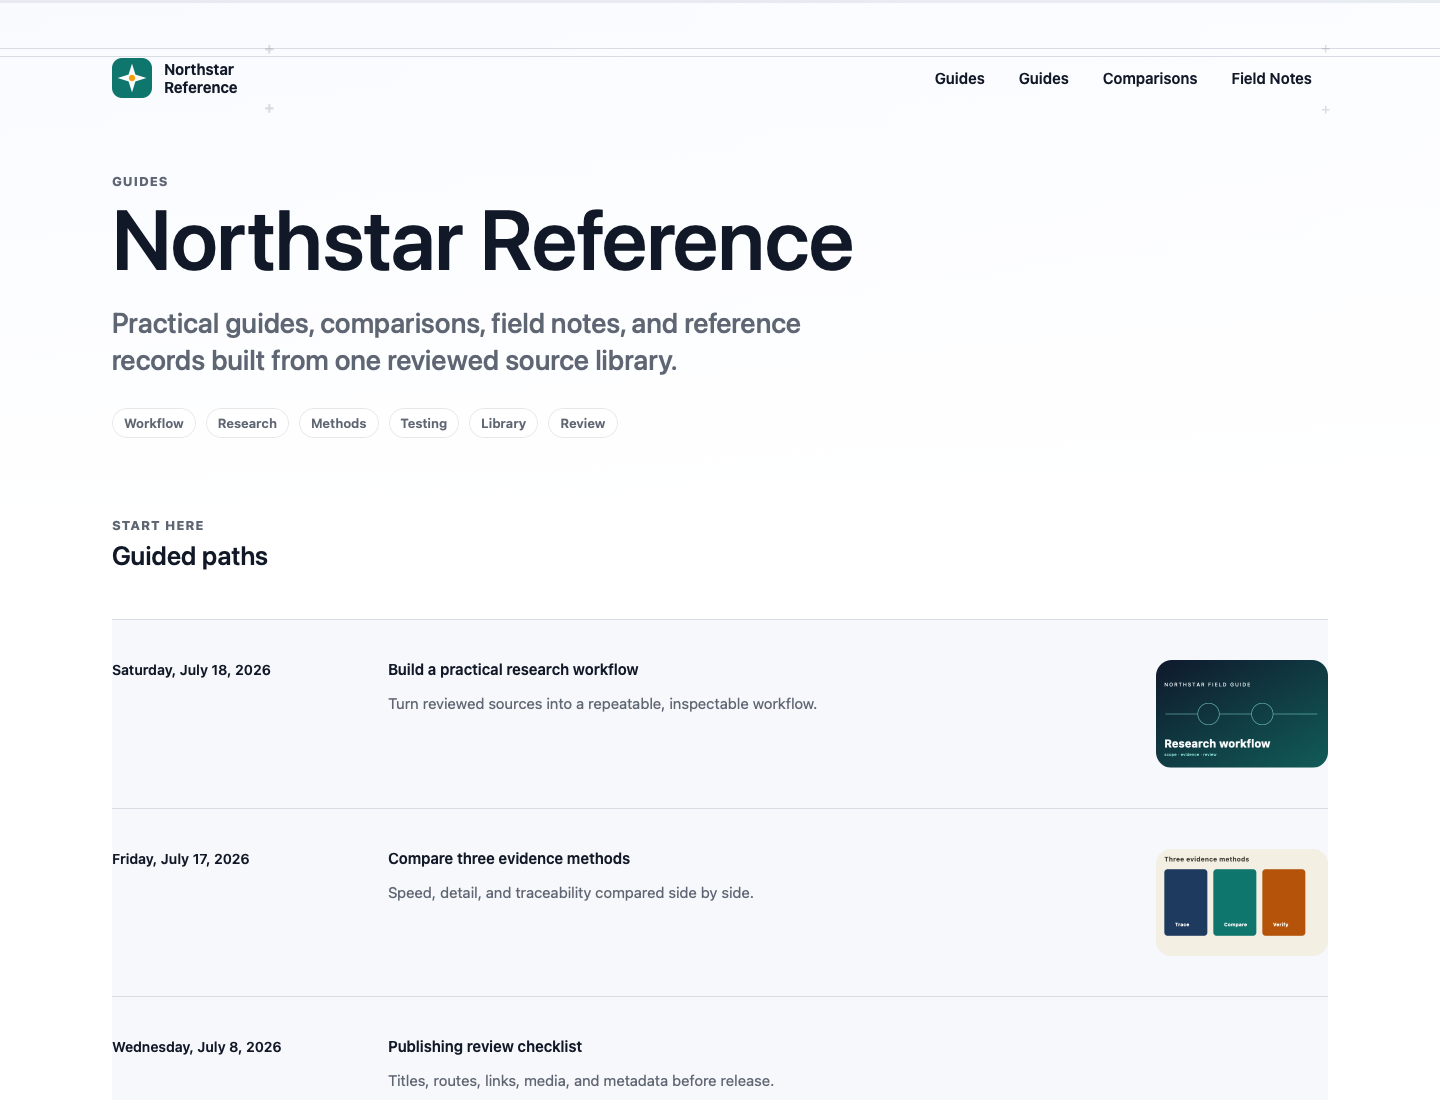This screenshot has width=1440, height=1100.
Task: Click the Wednesday, July 8, 2026 date
Action: 197,1047
